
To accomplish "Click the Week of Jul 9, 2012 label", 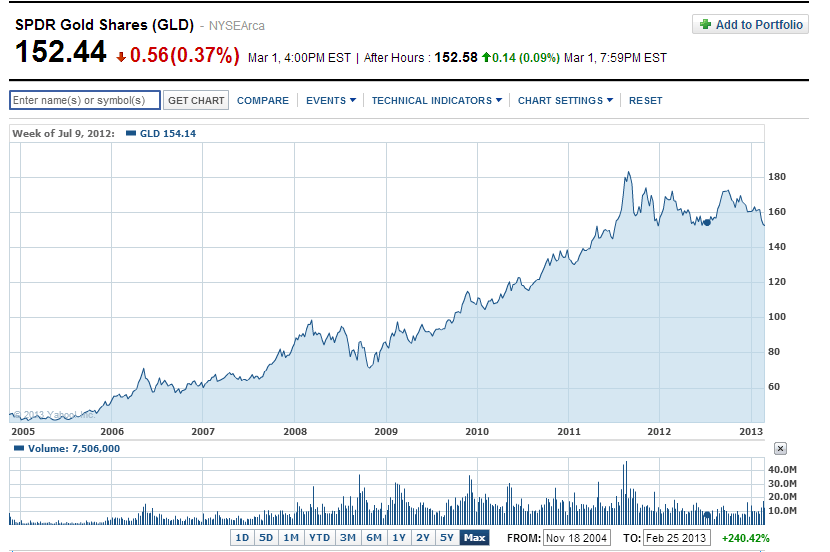I will [x=64, y=133].
